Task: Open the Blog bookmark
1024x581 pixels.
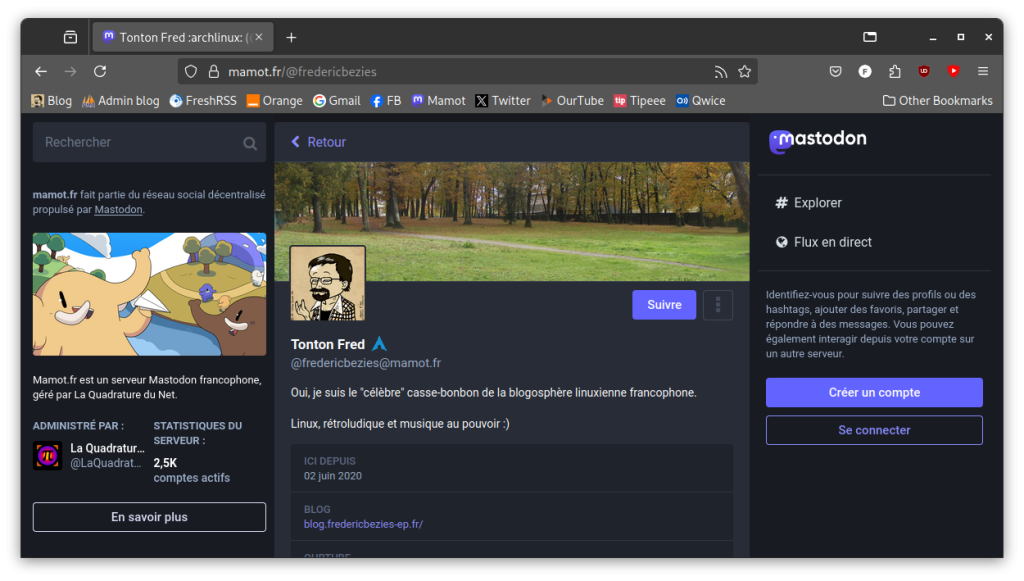Action: point(51,101)
